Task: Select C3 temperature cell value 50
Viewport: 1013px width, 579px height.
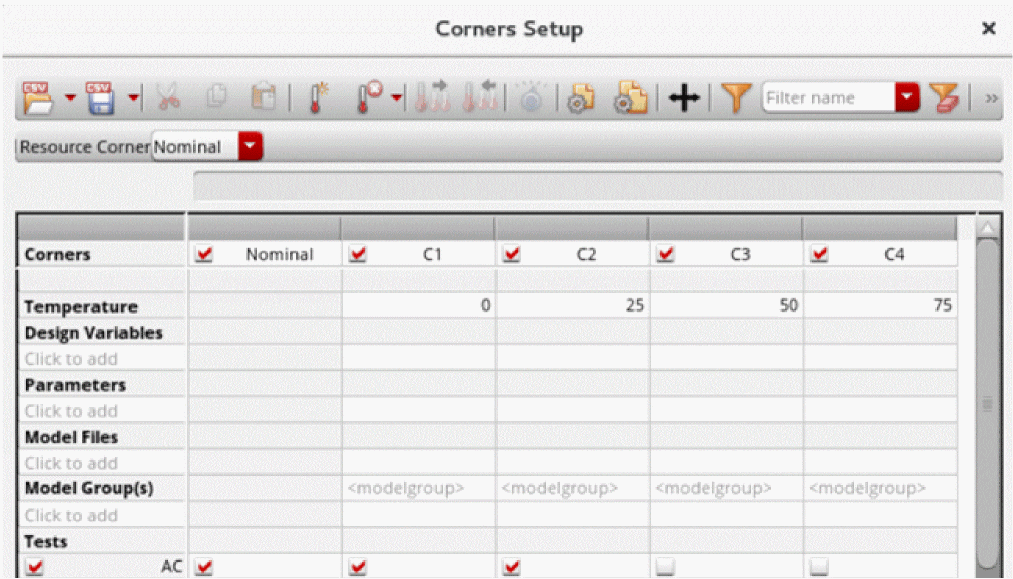Action: [726, 305]
